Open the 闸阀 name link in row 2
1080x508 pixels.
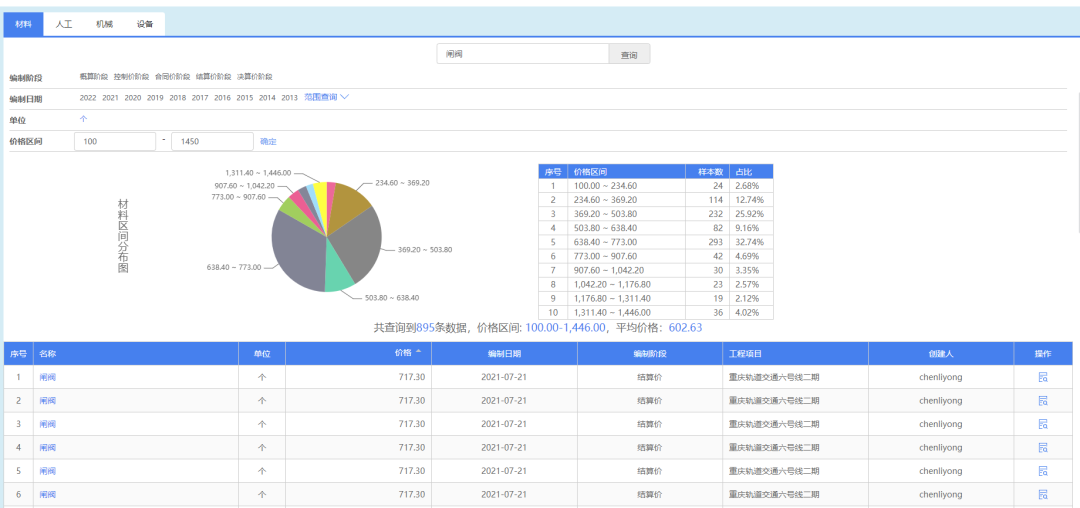pos(47,401)
